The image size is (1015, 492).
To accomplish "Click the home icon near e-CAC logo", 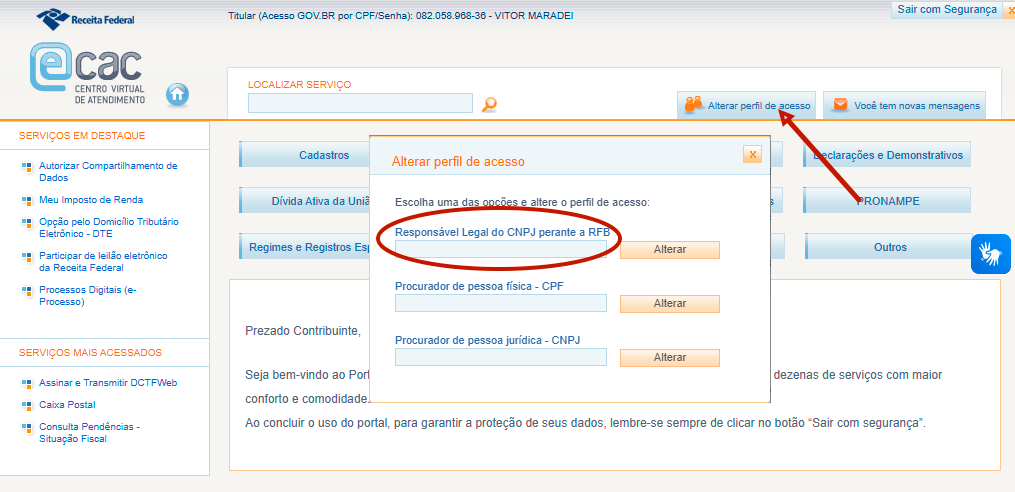I will pos(177,94).
